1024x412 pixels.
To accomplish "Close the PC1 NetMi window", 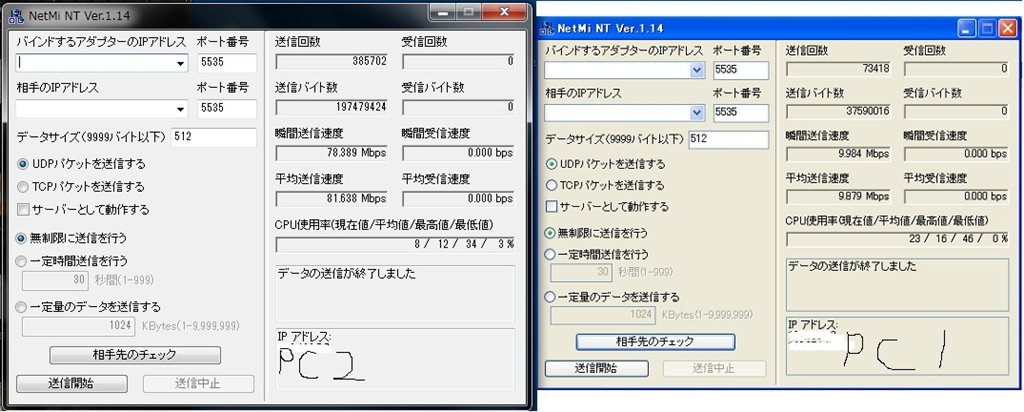I will pyautogui.click(x=1006, y=28).
